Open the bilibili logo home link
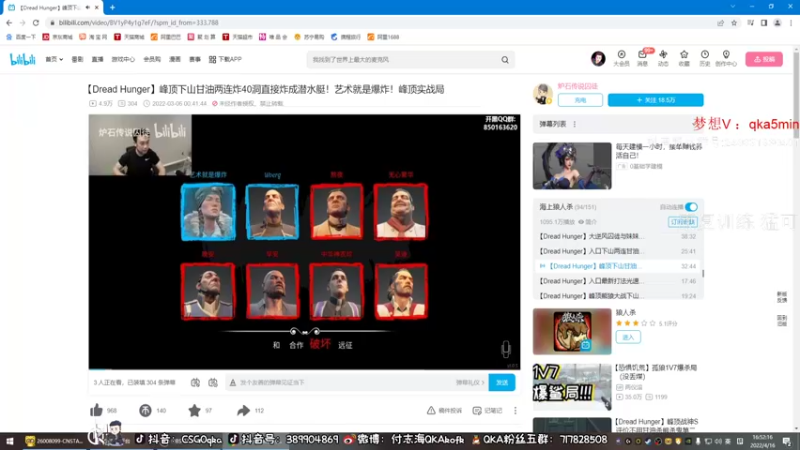 22,59
